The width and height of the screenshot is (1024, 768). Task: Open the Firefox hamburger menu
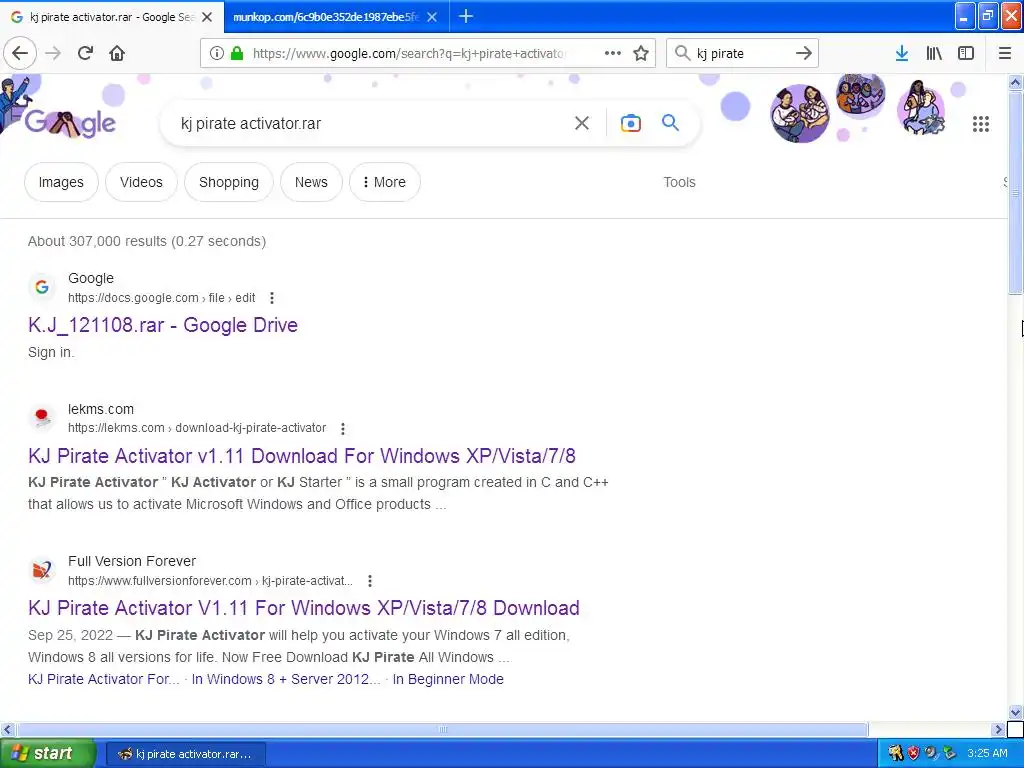pos(1004,53)
